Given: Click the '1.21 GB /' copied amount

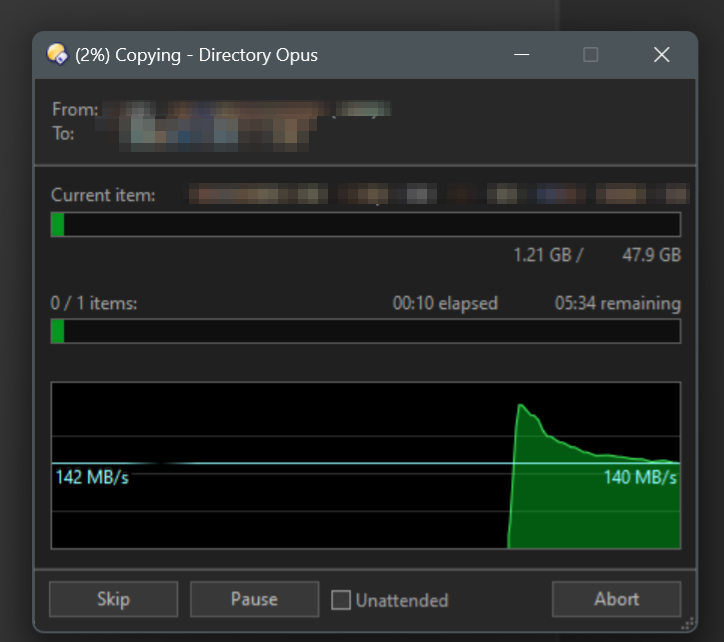Looking at the screenshot, I should (x=549, y=255).
